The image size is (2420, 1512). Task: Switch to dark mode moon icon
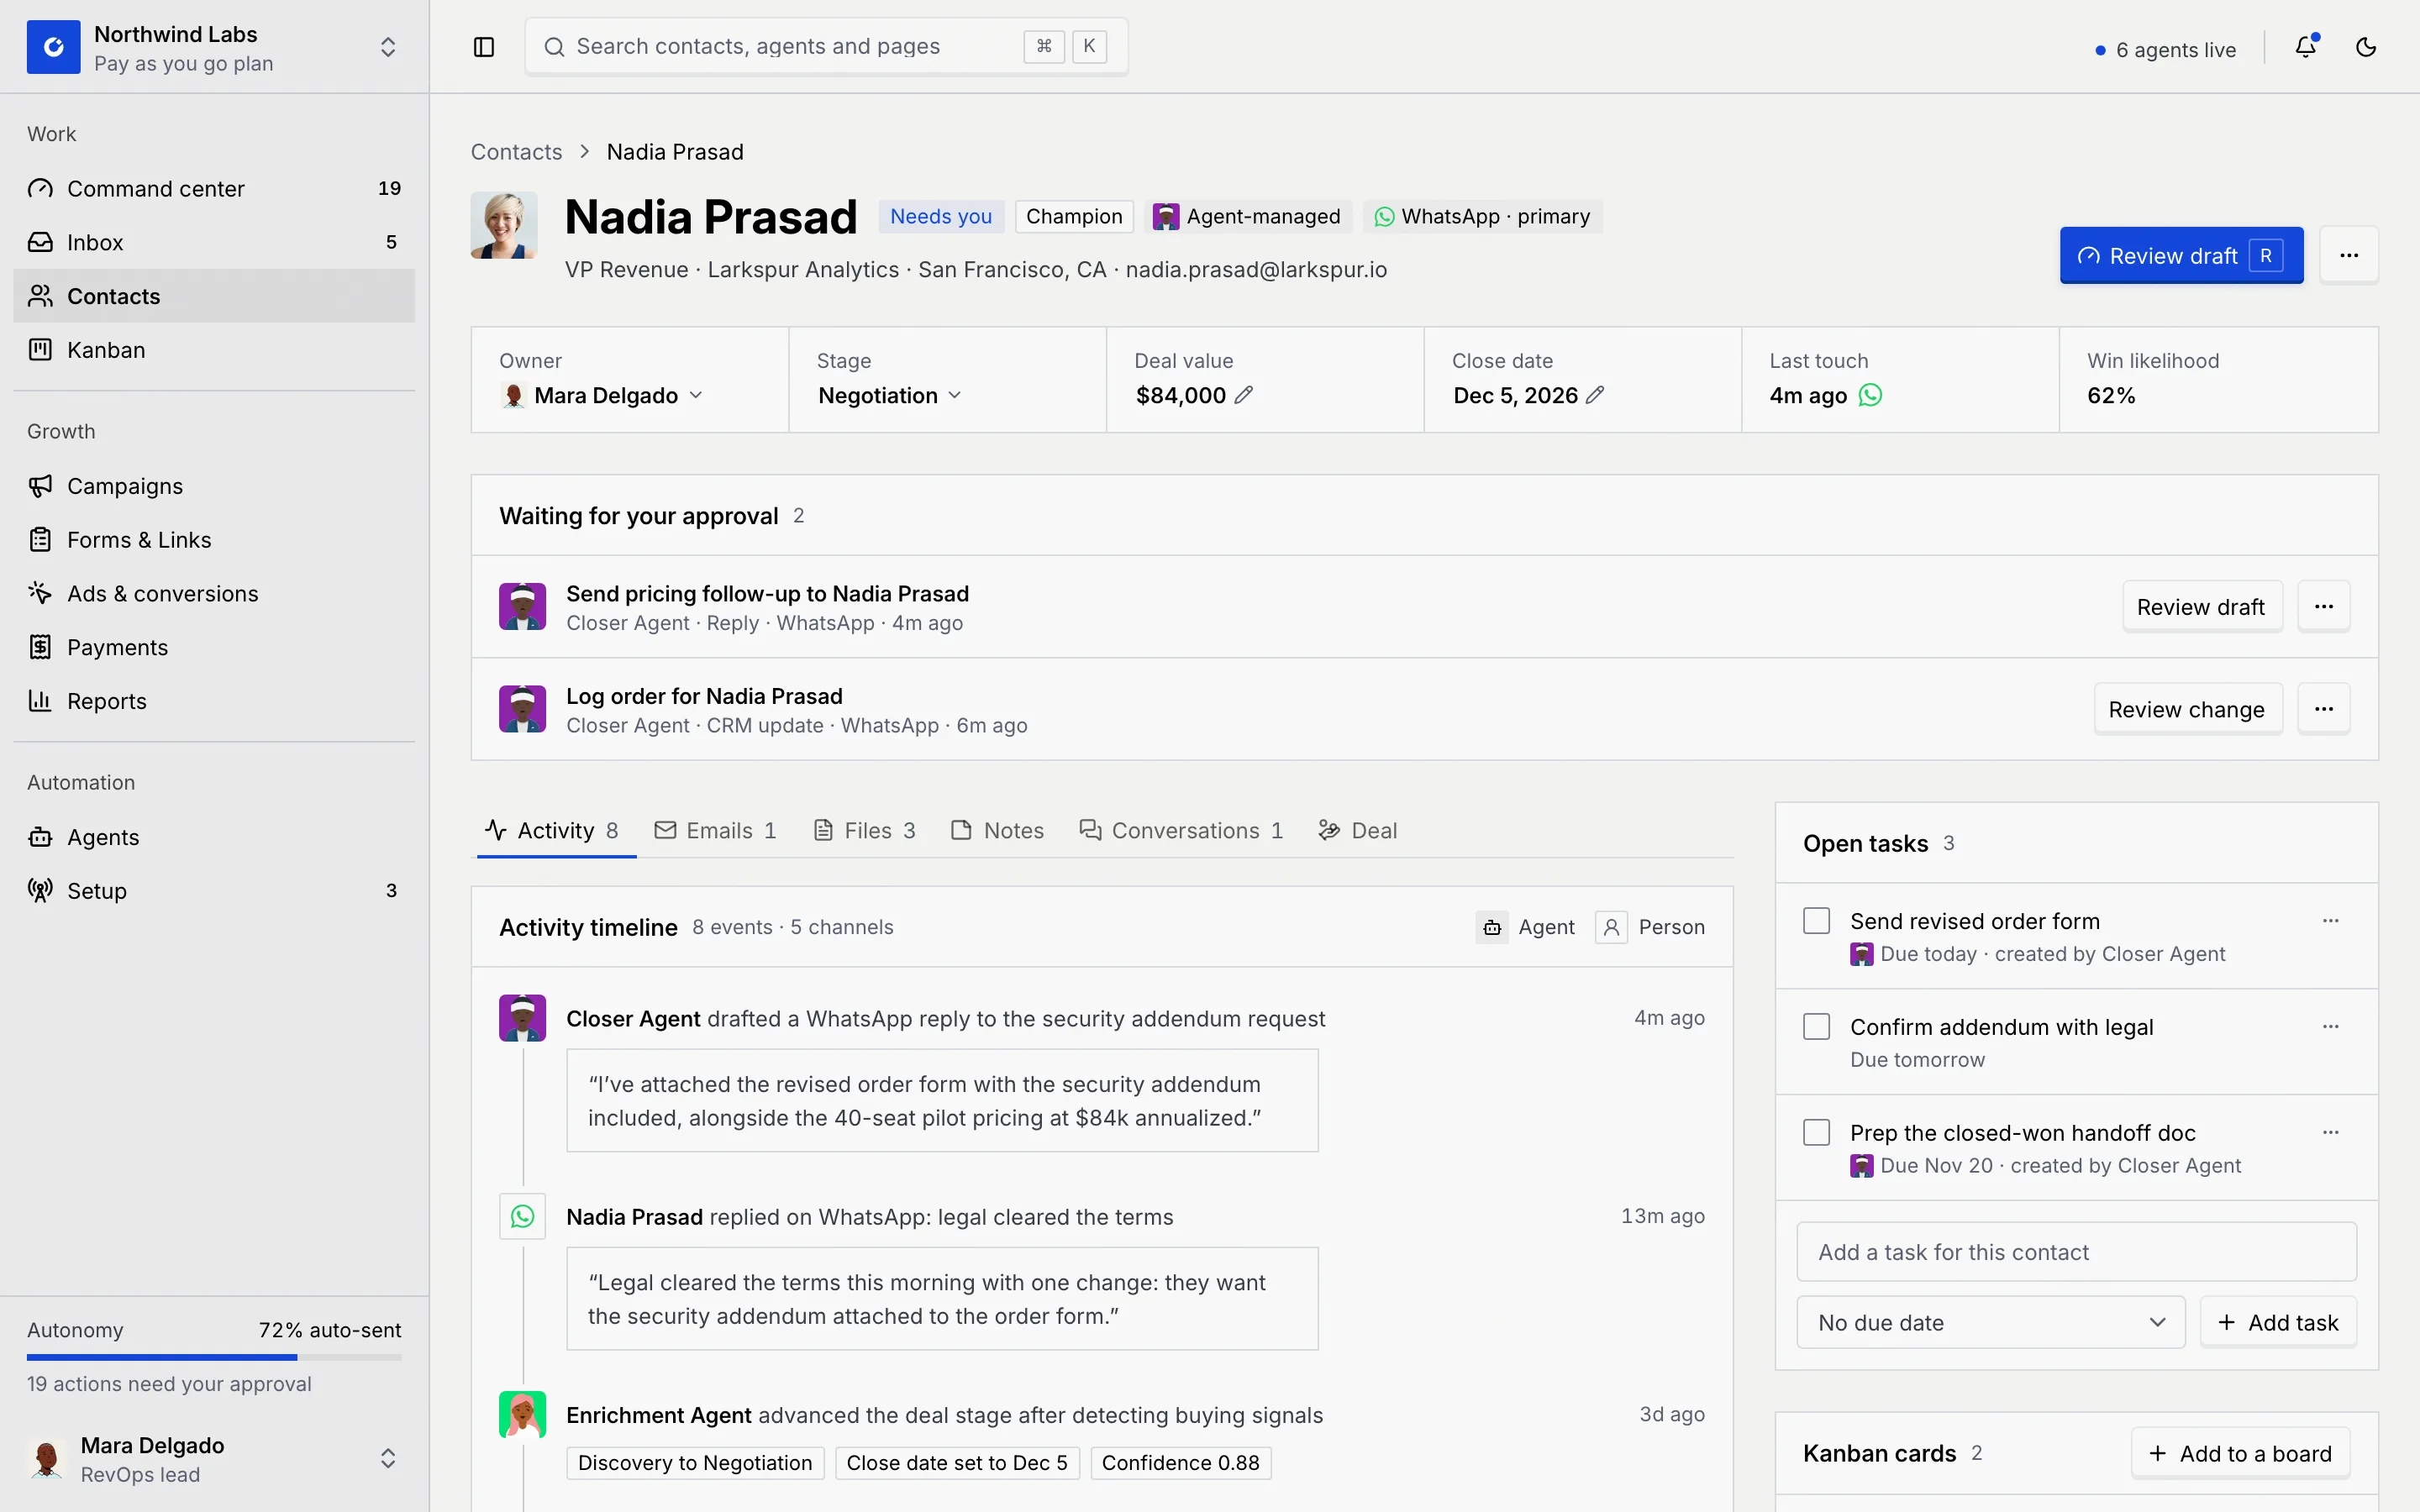pos(2366,47)
